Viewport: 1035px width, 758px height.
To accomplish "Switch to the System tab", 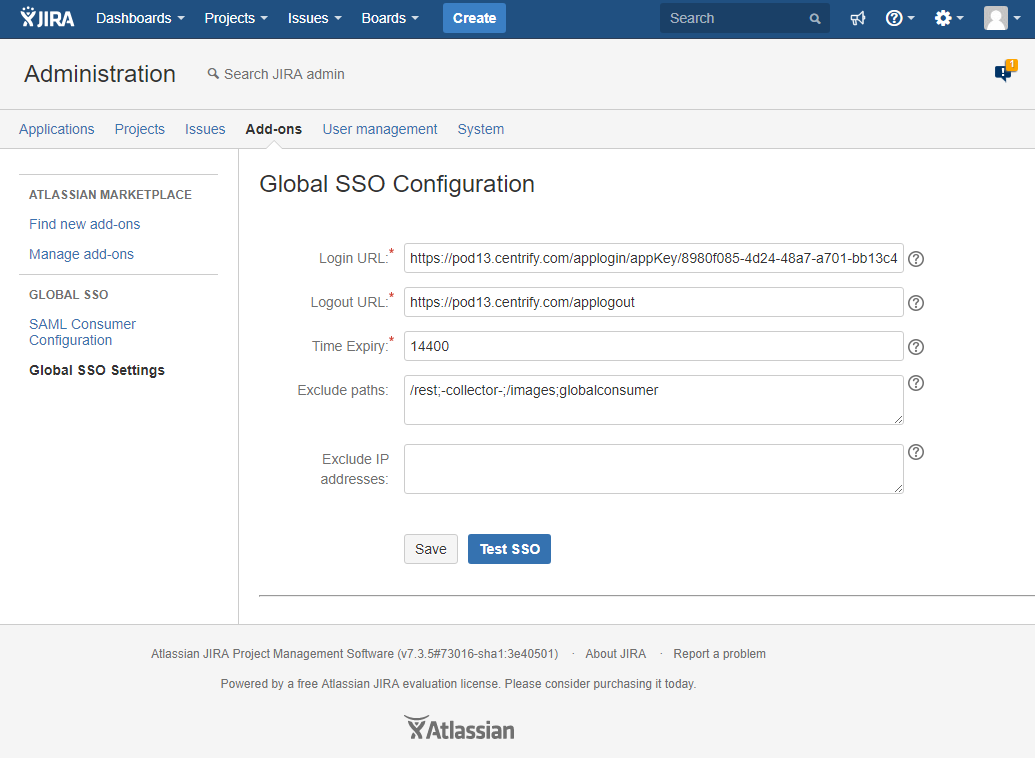I will pyautogui.click(x=481, y=129).
